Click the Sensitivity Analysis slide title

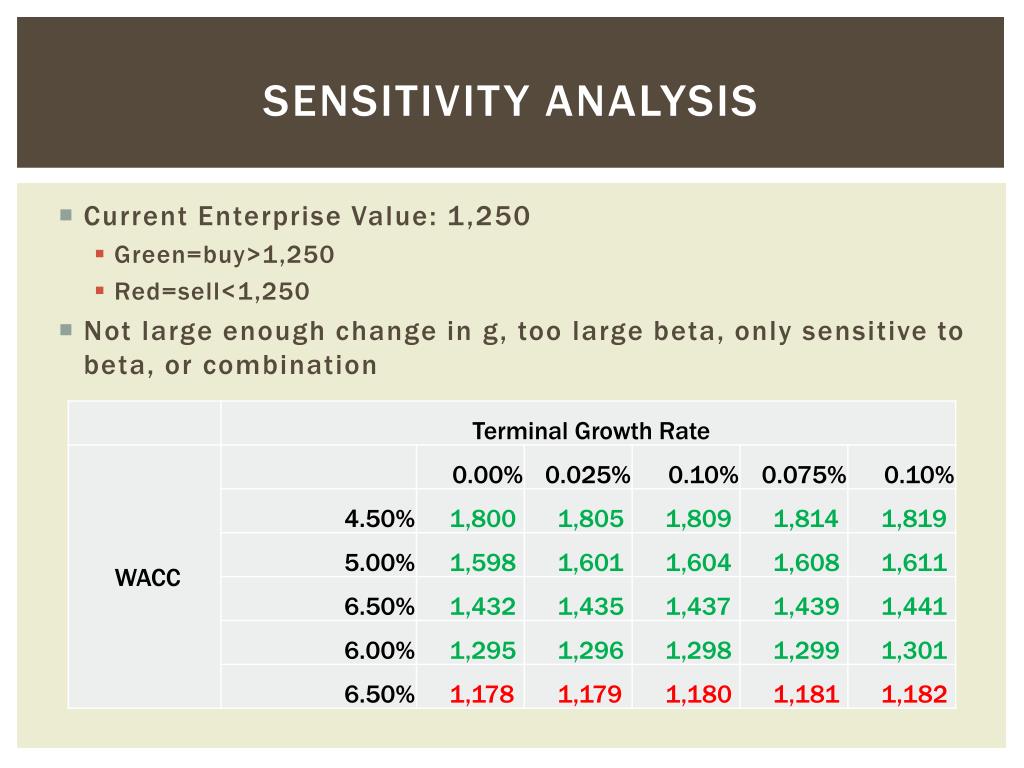pos(510,101)
